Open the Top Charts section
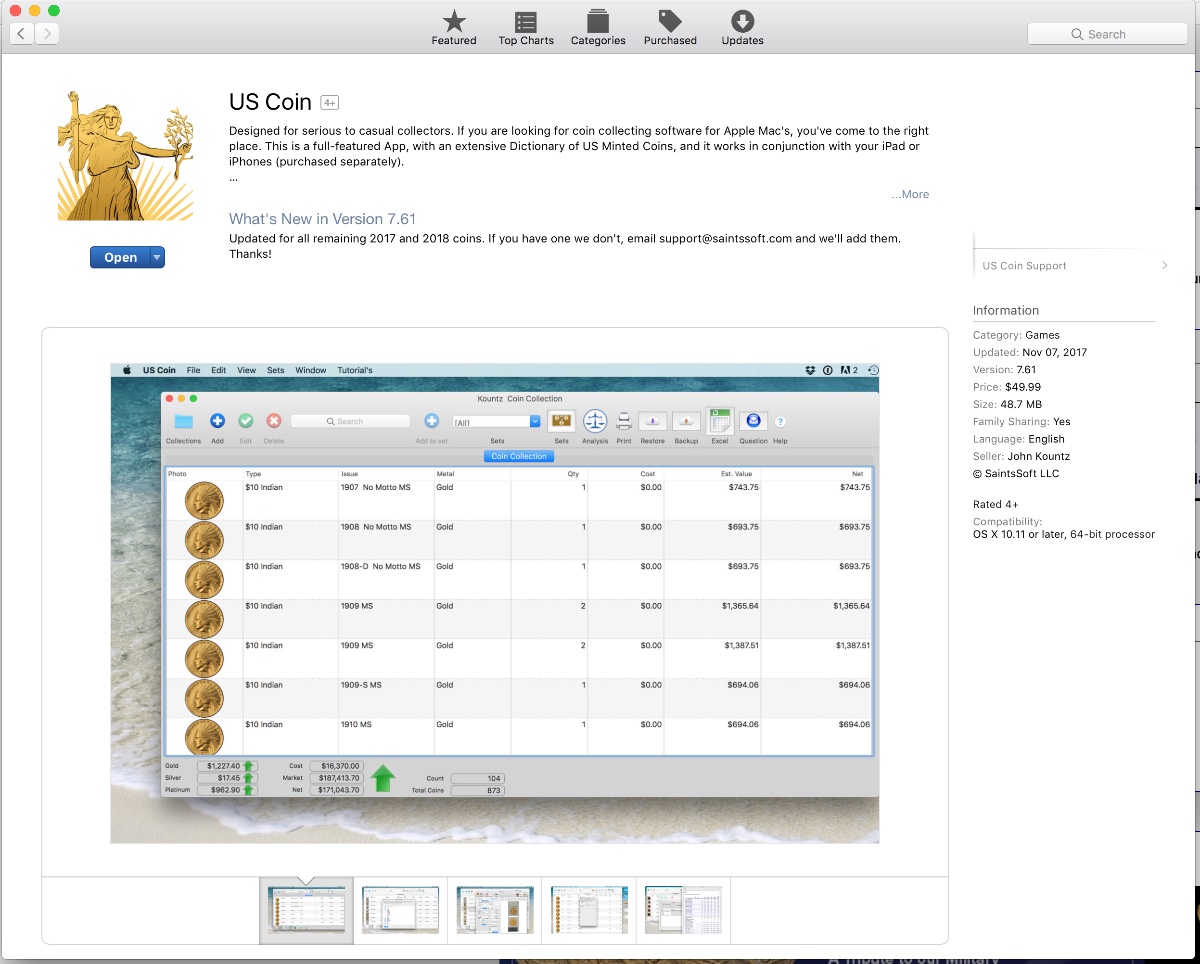 [526, 27]
